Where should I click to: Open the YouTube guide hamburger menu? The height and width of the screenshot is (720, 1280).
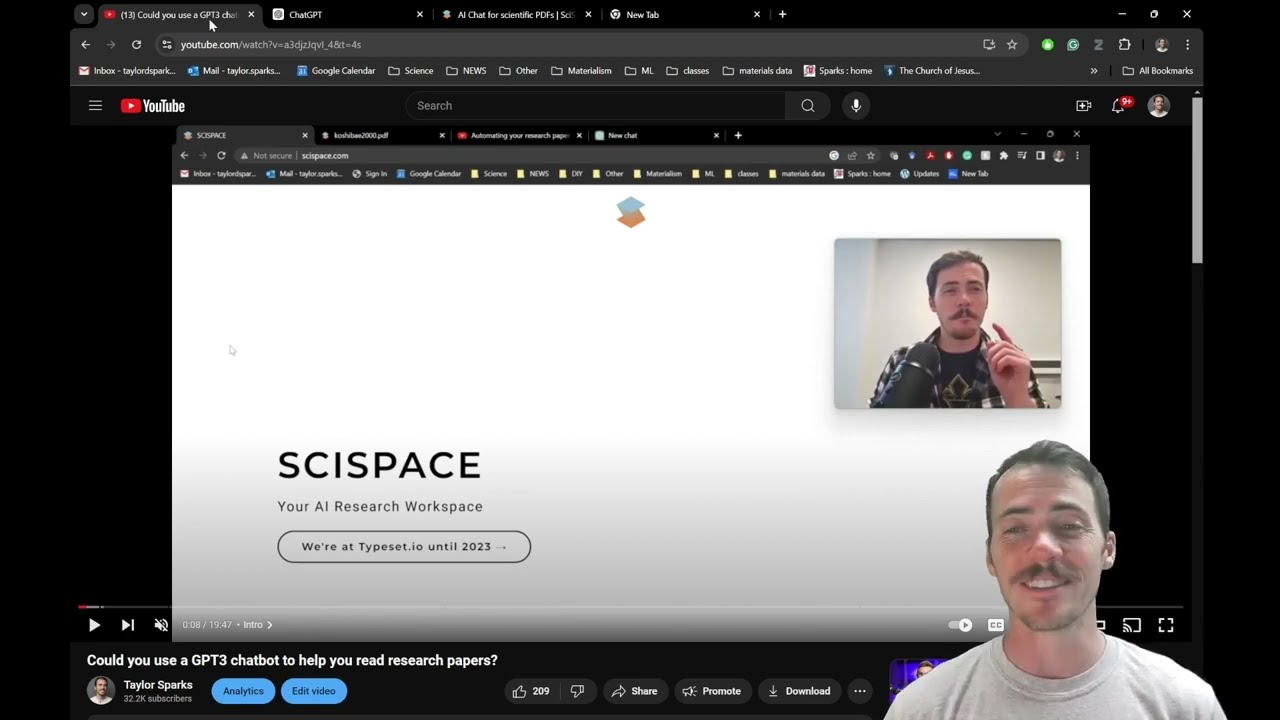point(95,105)
